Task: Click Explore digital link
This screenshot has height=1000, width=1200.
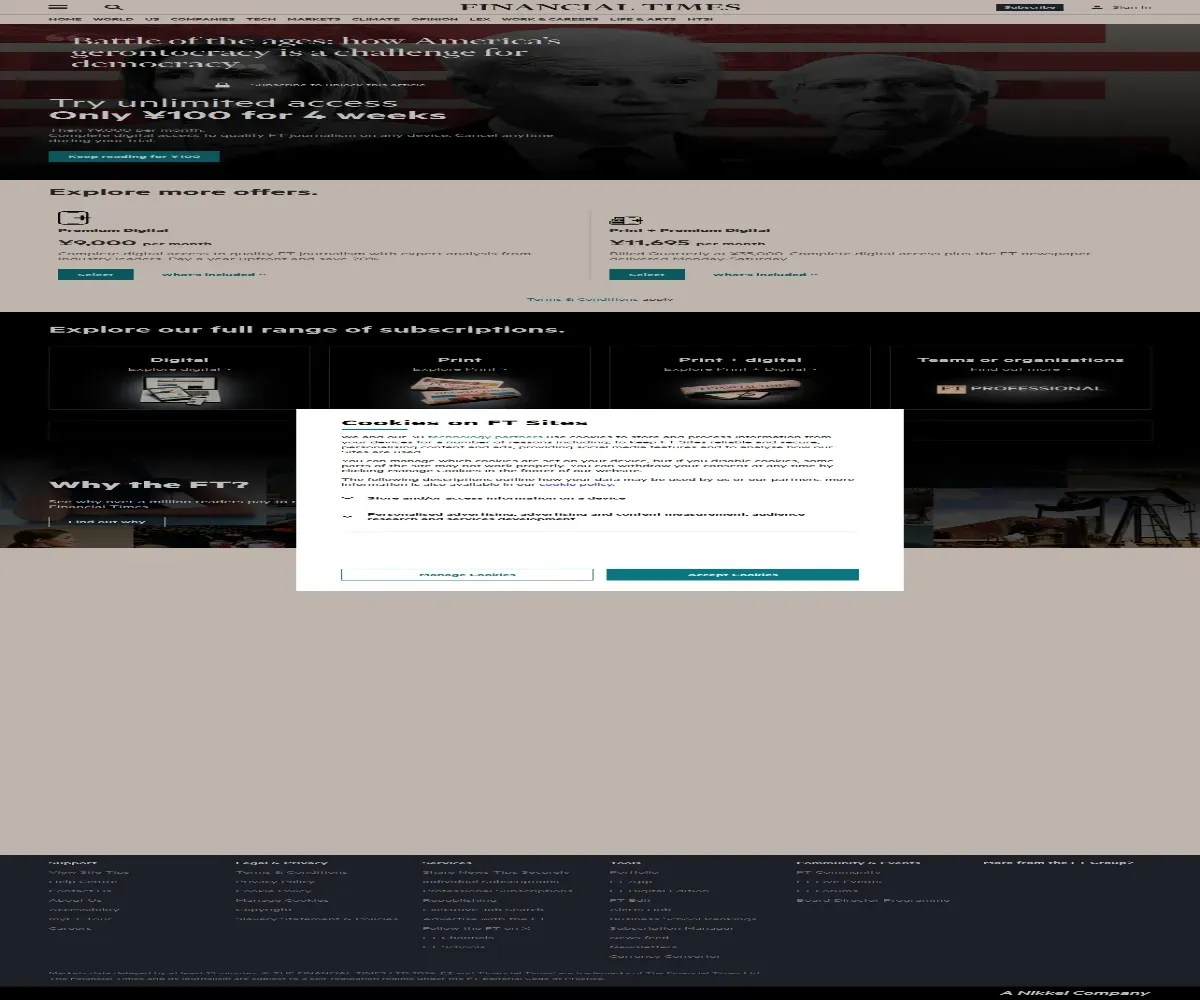Action: [180, 369]
